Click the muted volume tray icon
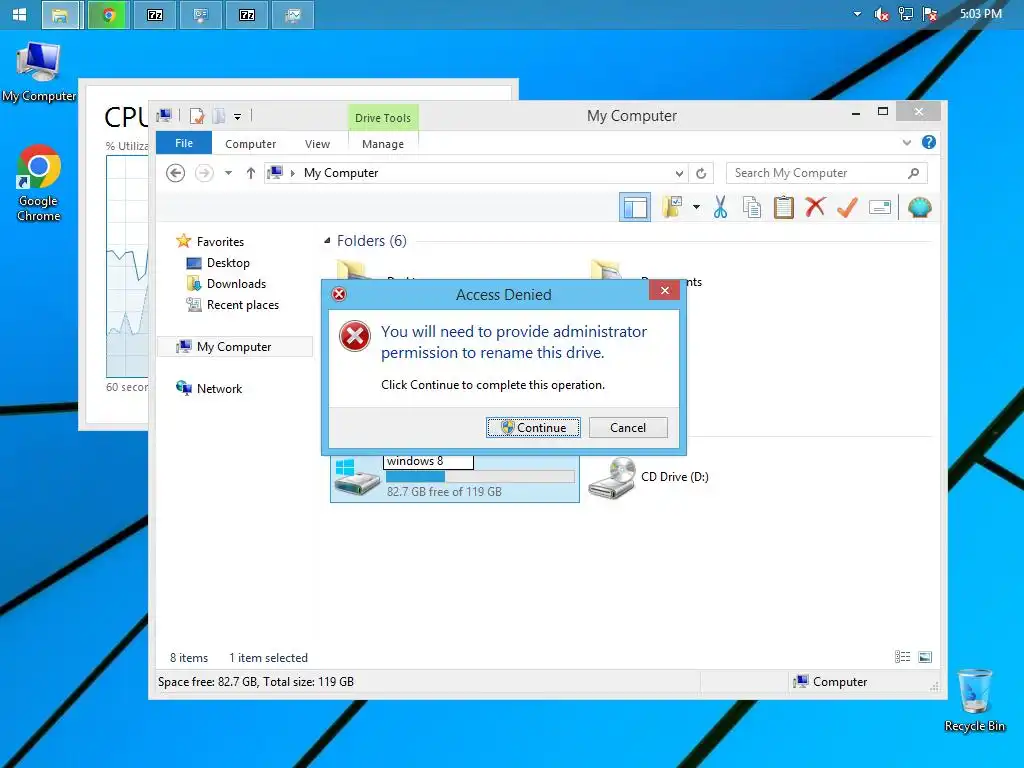Screen dimensions: 1024x768 tap(881, 14)
